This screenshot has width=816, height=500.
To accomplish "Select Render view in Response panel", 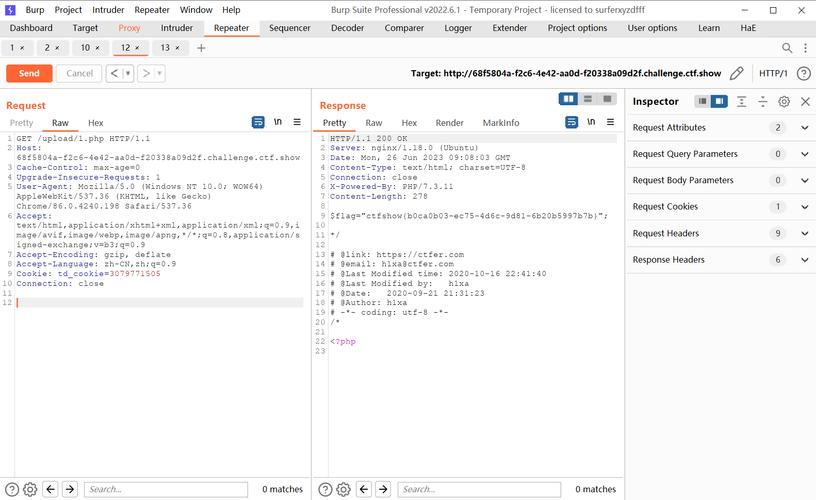I will coord(449,123).
